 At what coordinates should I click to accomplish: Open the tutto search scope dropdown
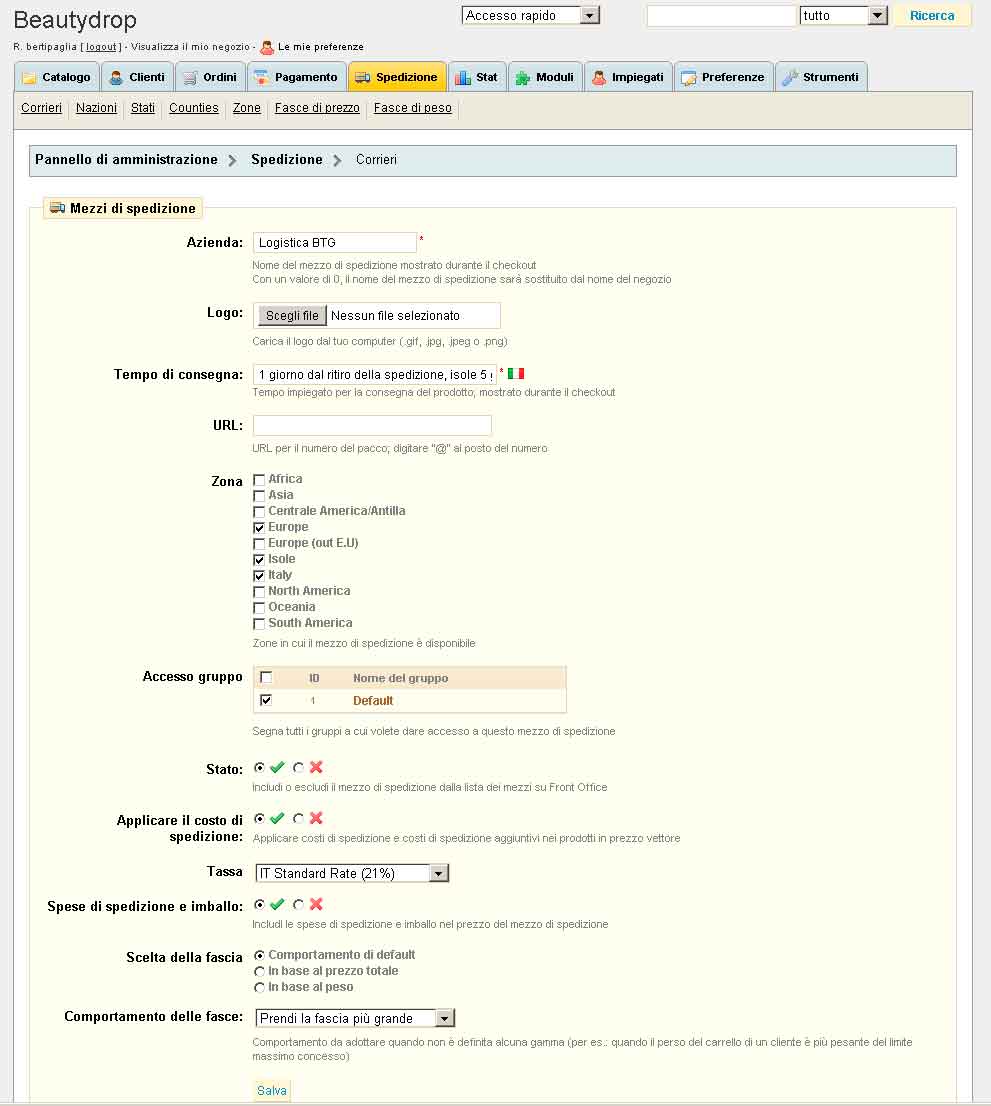tap(843, 16)
